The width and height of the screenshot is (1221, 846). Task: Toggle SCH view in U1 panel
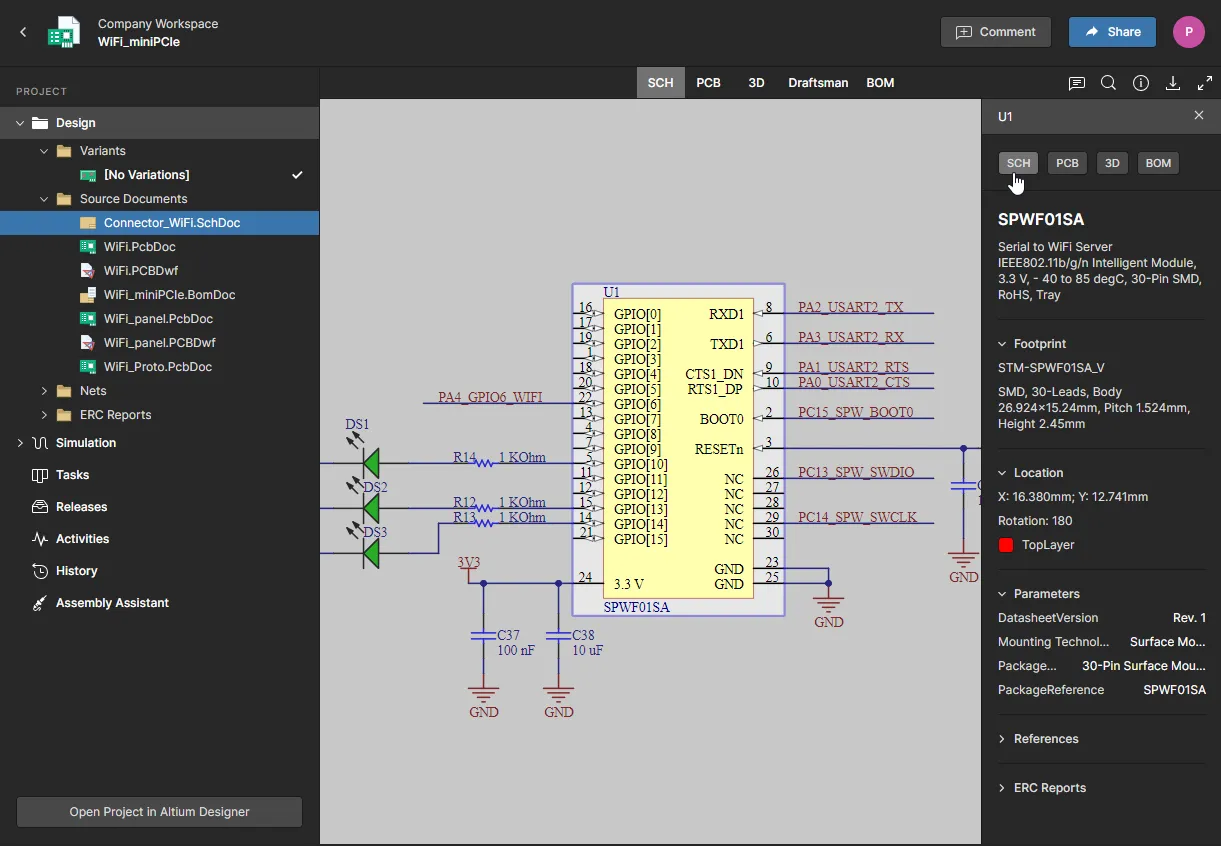coord(1018,163)
